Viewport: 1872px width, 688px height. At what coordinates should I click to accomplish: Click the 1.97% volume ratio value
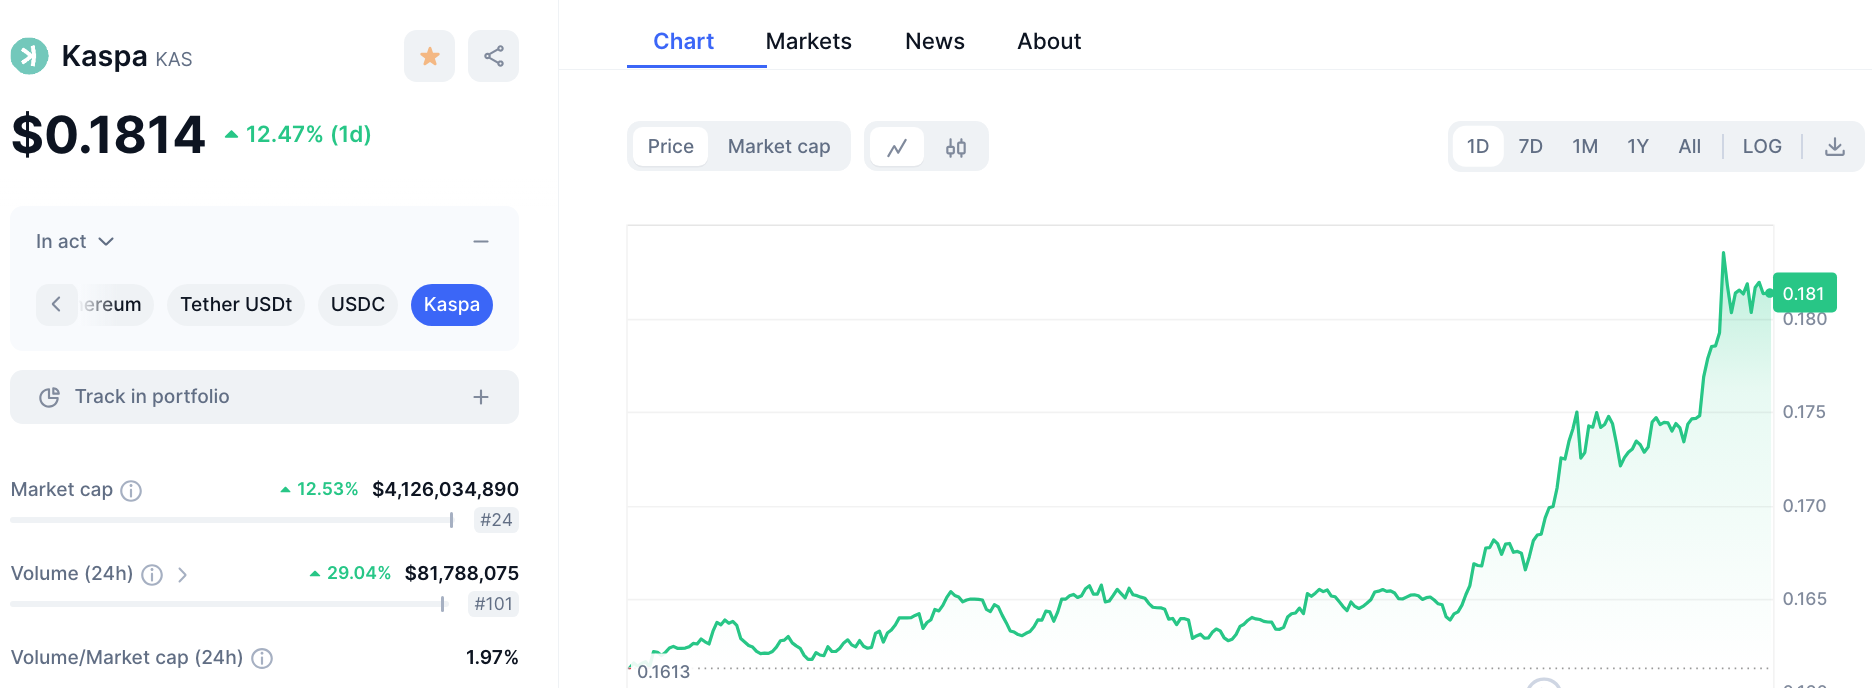pos(492,657)
